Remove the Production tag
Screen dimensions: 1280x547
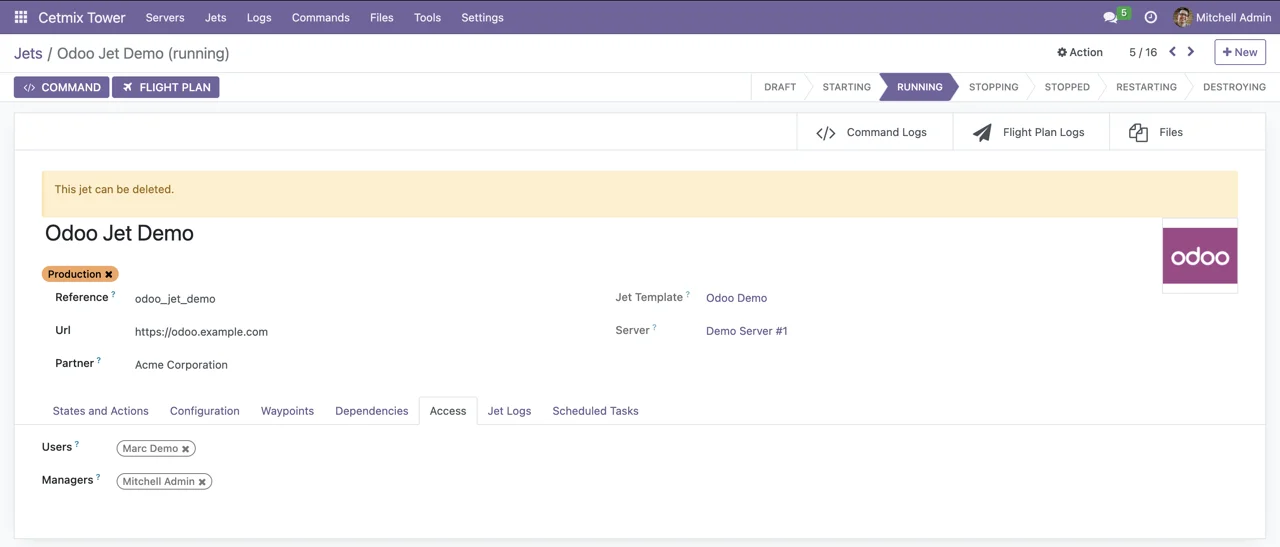point(109,274)
